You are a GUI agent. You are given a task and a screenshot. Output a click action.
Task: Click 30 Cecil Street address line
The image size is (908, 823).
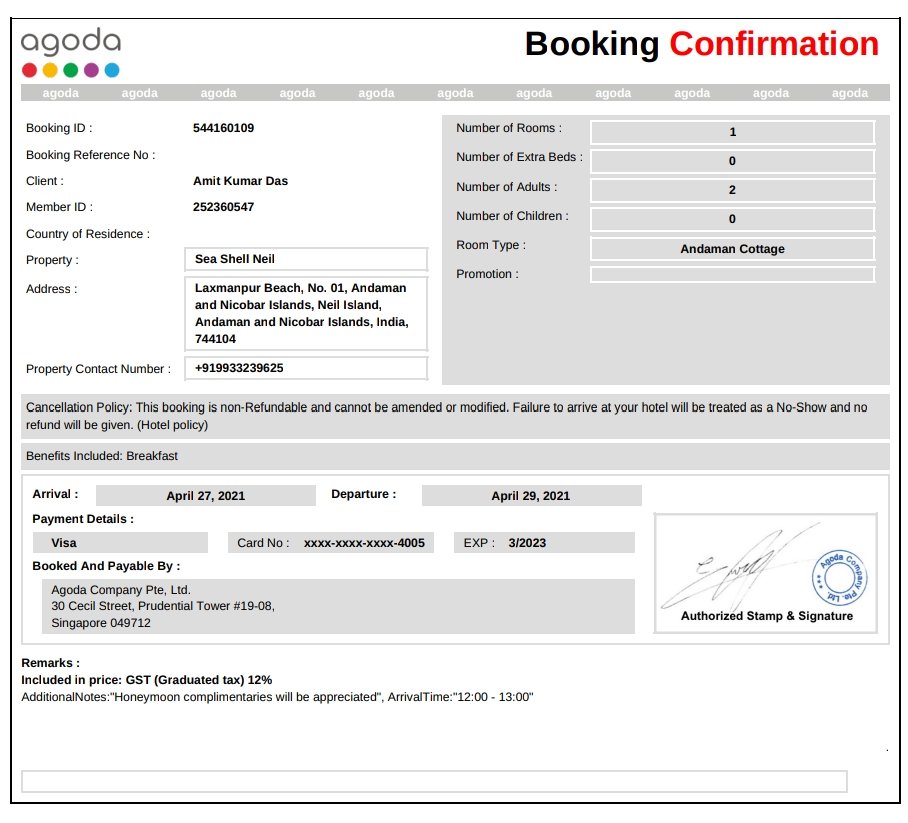163,606
